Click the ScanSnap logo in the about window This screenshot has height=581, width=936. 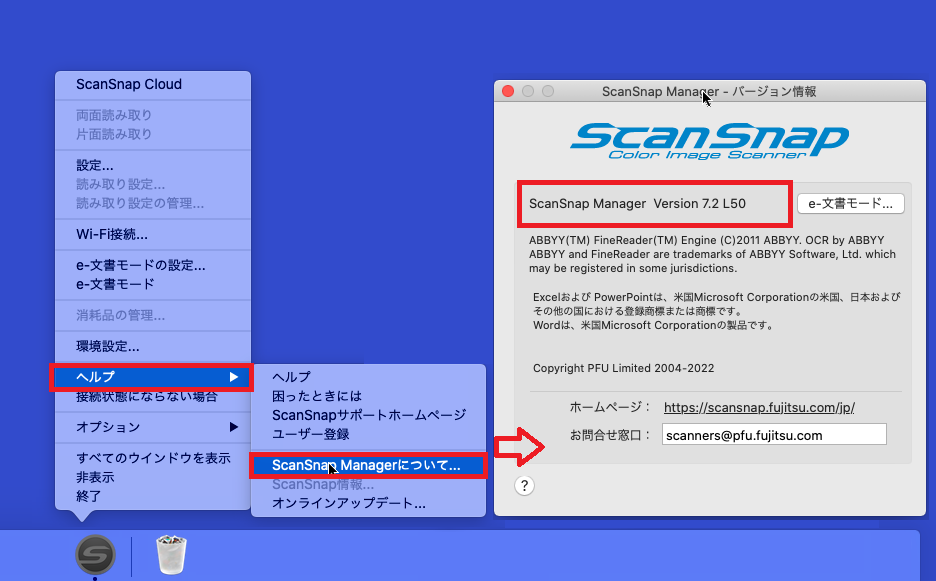pos(709,141)
